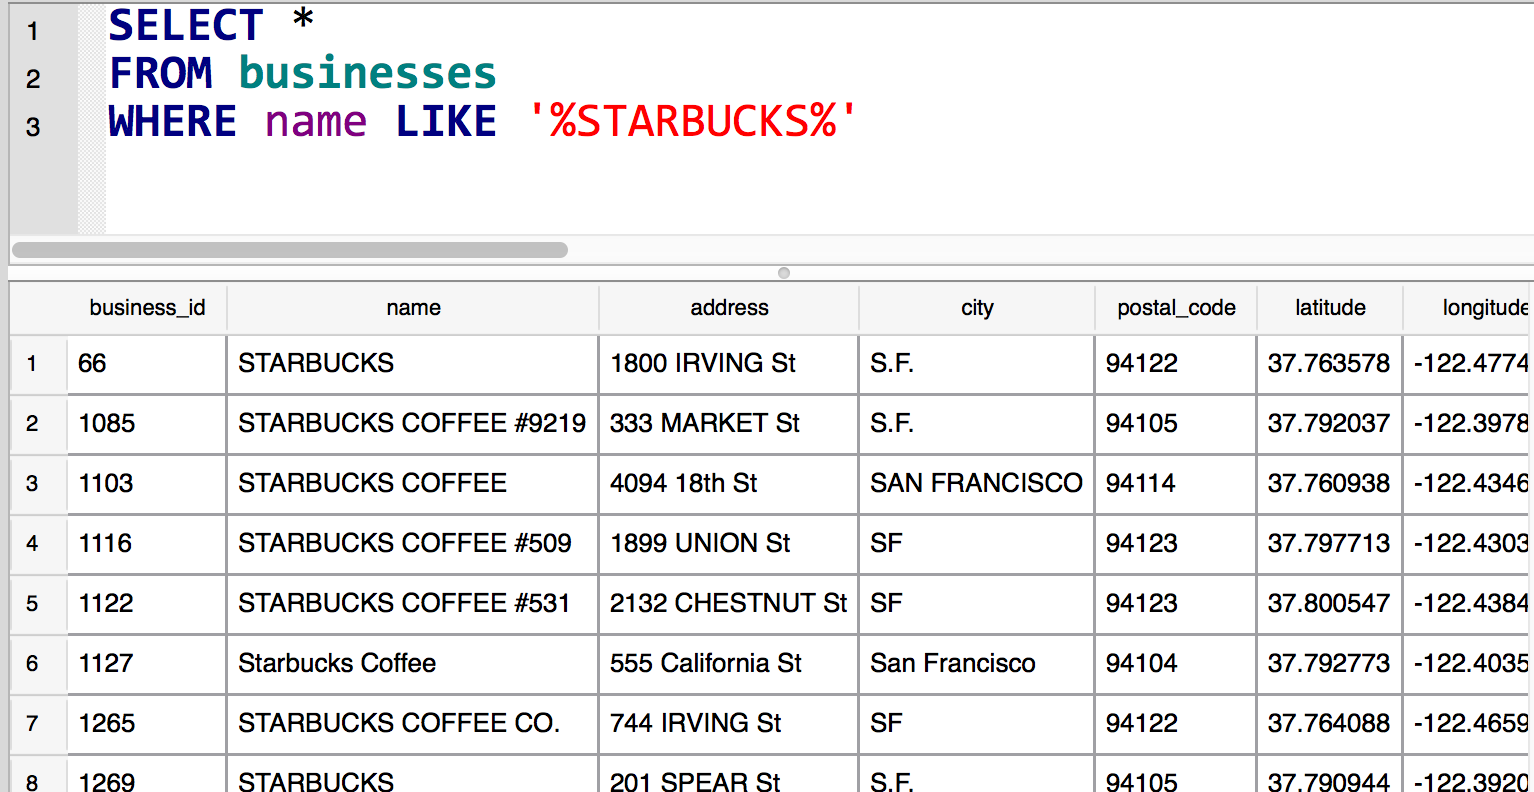
Task: Click city cell 'SAN FRANCISCO'
Action: pos(977,484)
